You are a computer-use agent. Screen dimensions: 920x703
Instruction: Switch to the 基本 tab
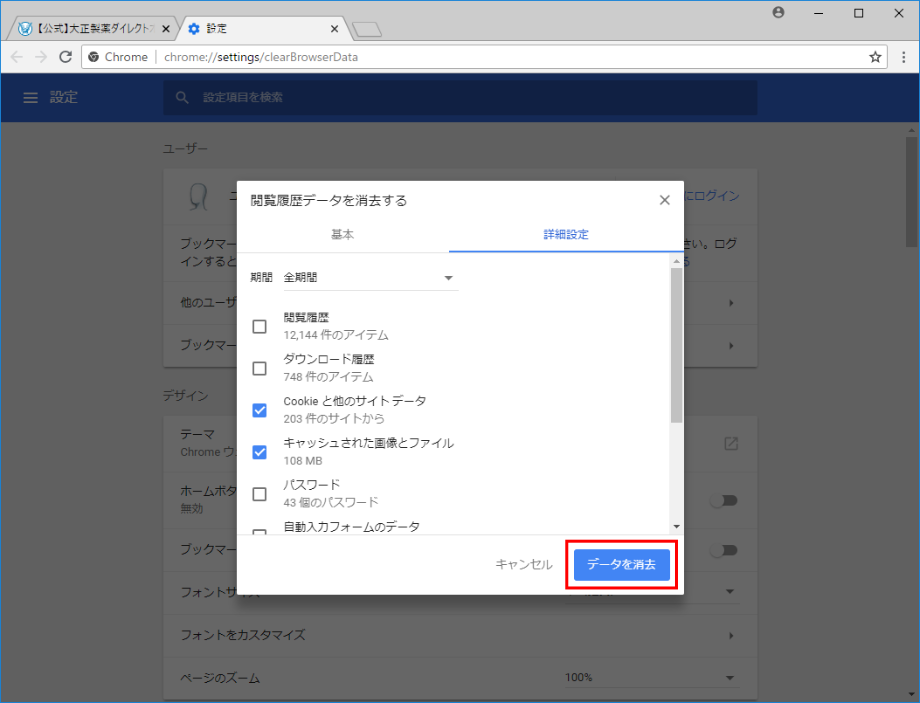click(x=343, y=235)
